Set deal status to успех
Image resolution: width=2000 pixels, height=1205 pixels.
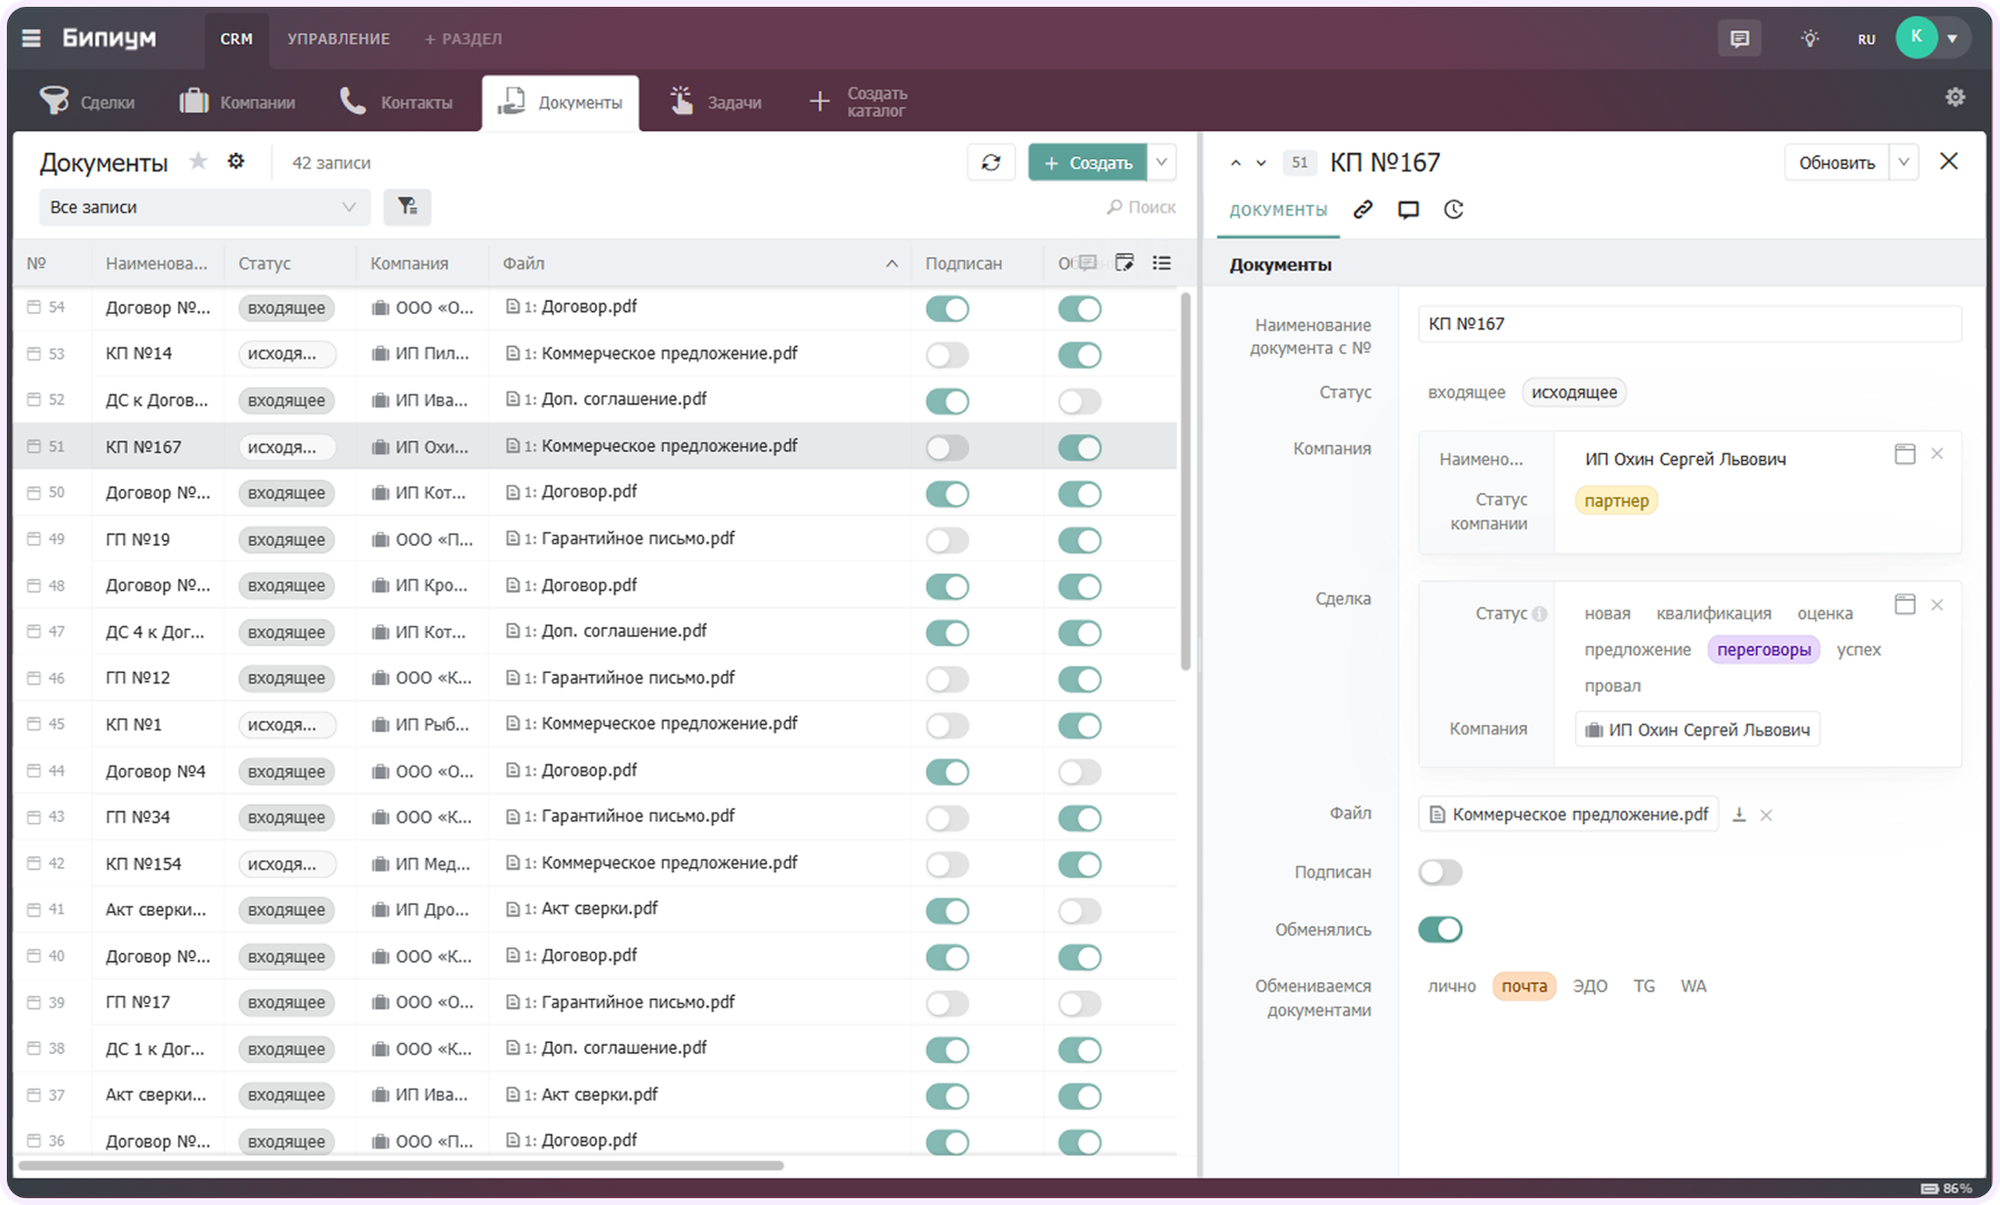[x=1859, y=650]
